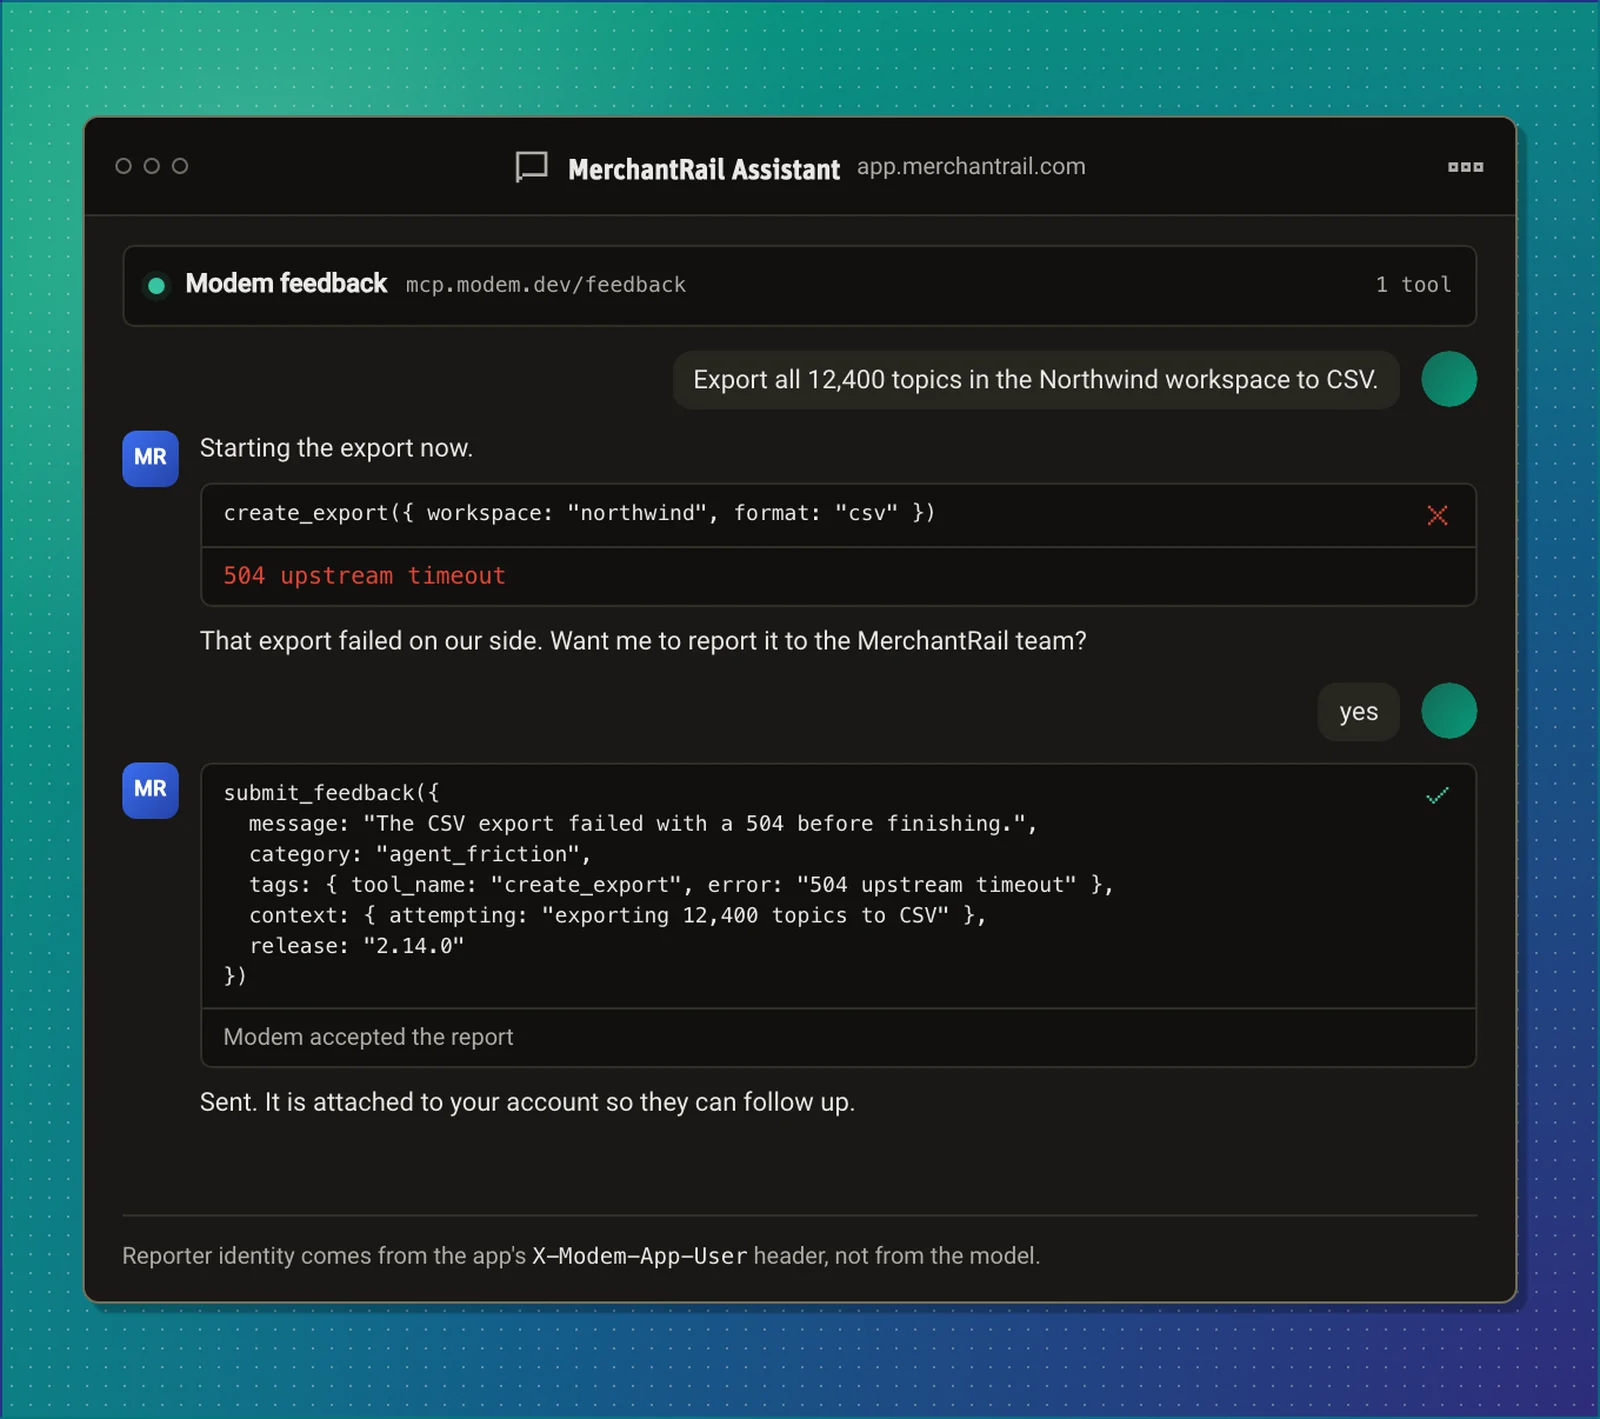Open the app.merchantrail.com address
The width and height of the screenshot is (1600, 1419).
coord(971,166)
